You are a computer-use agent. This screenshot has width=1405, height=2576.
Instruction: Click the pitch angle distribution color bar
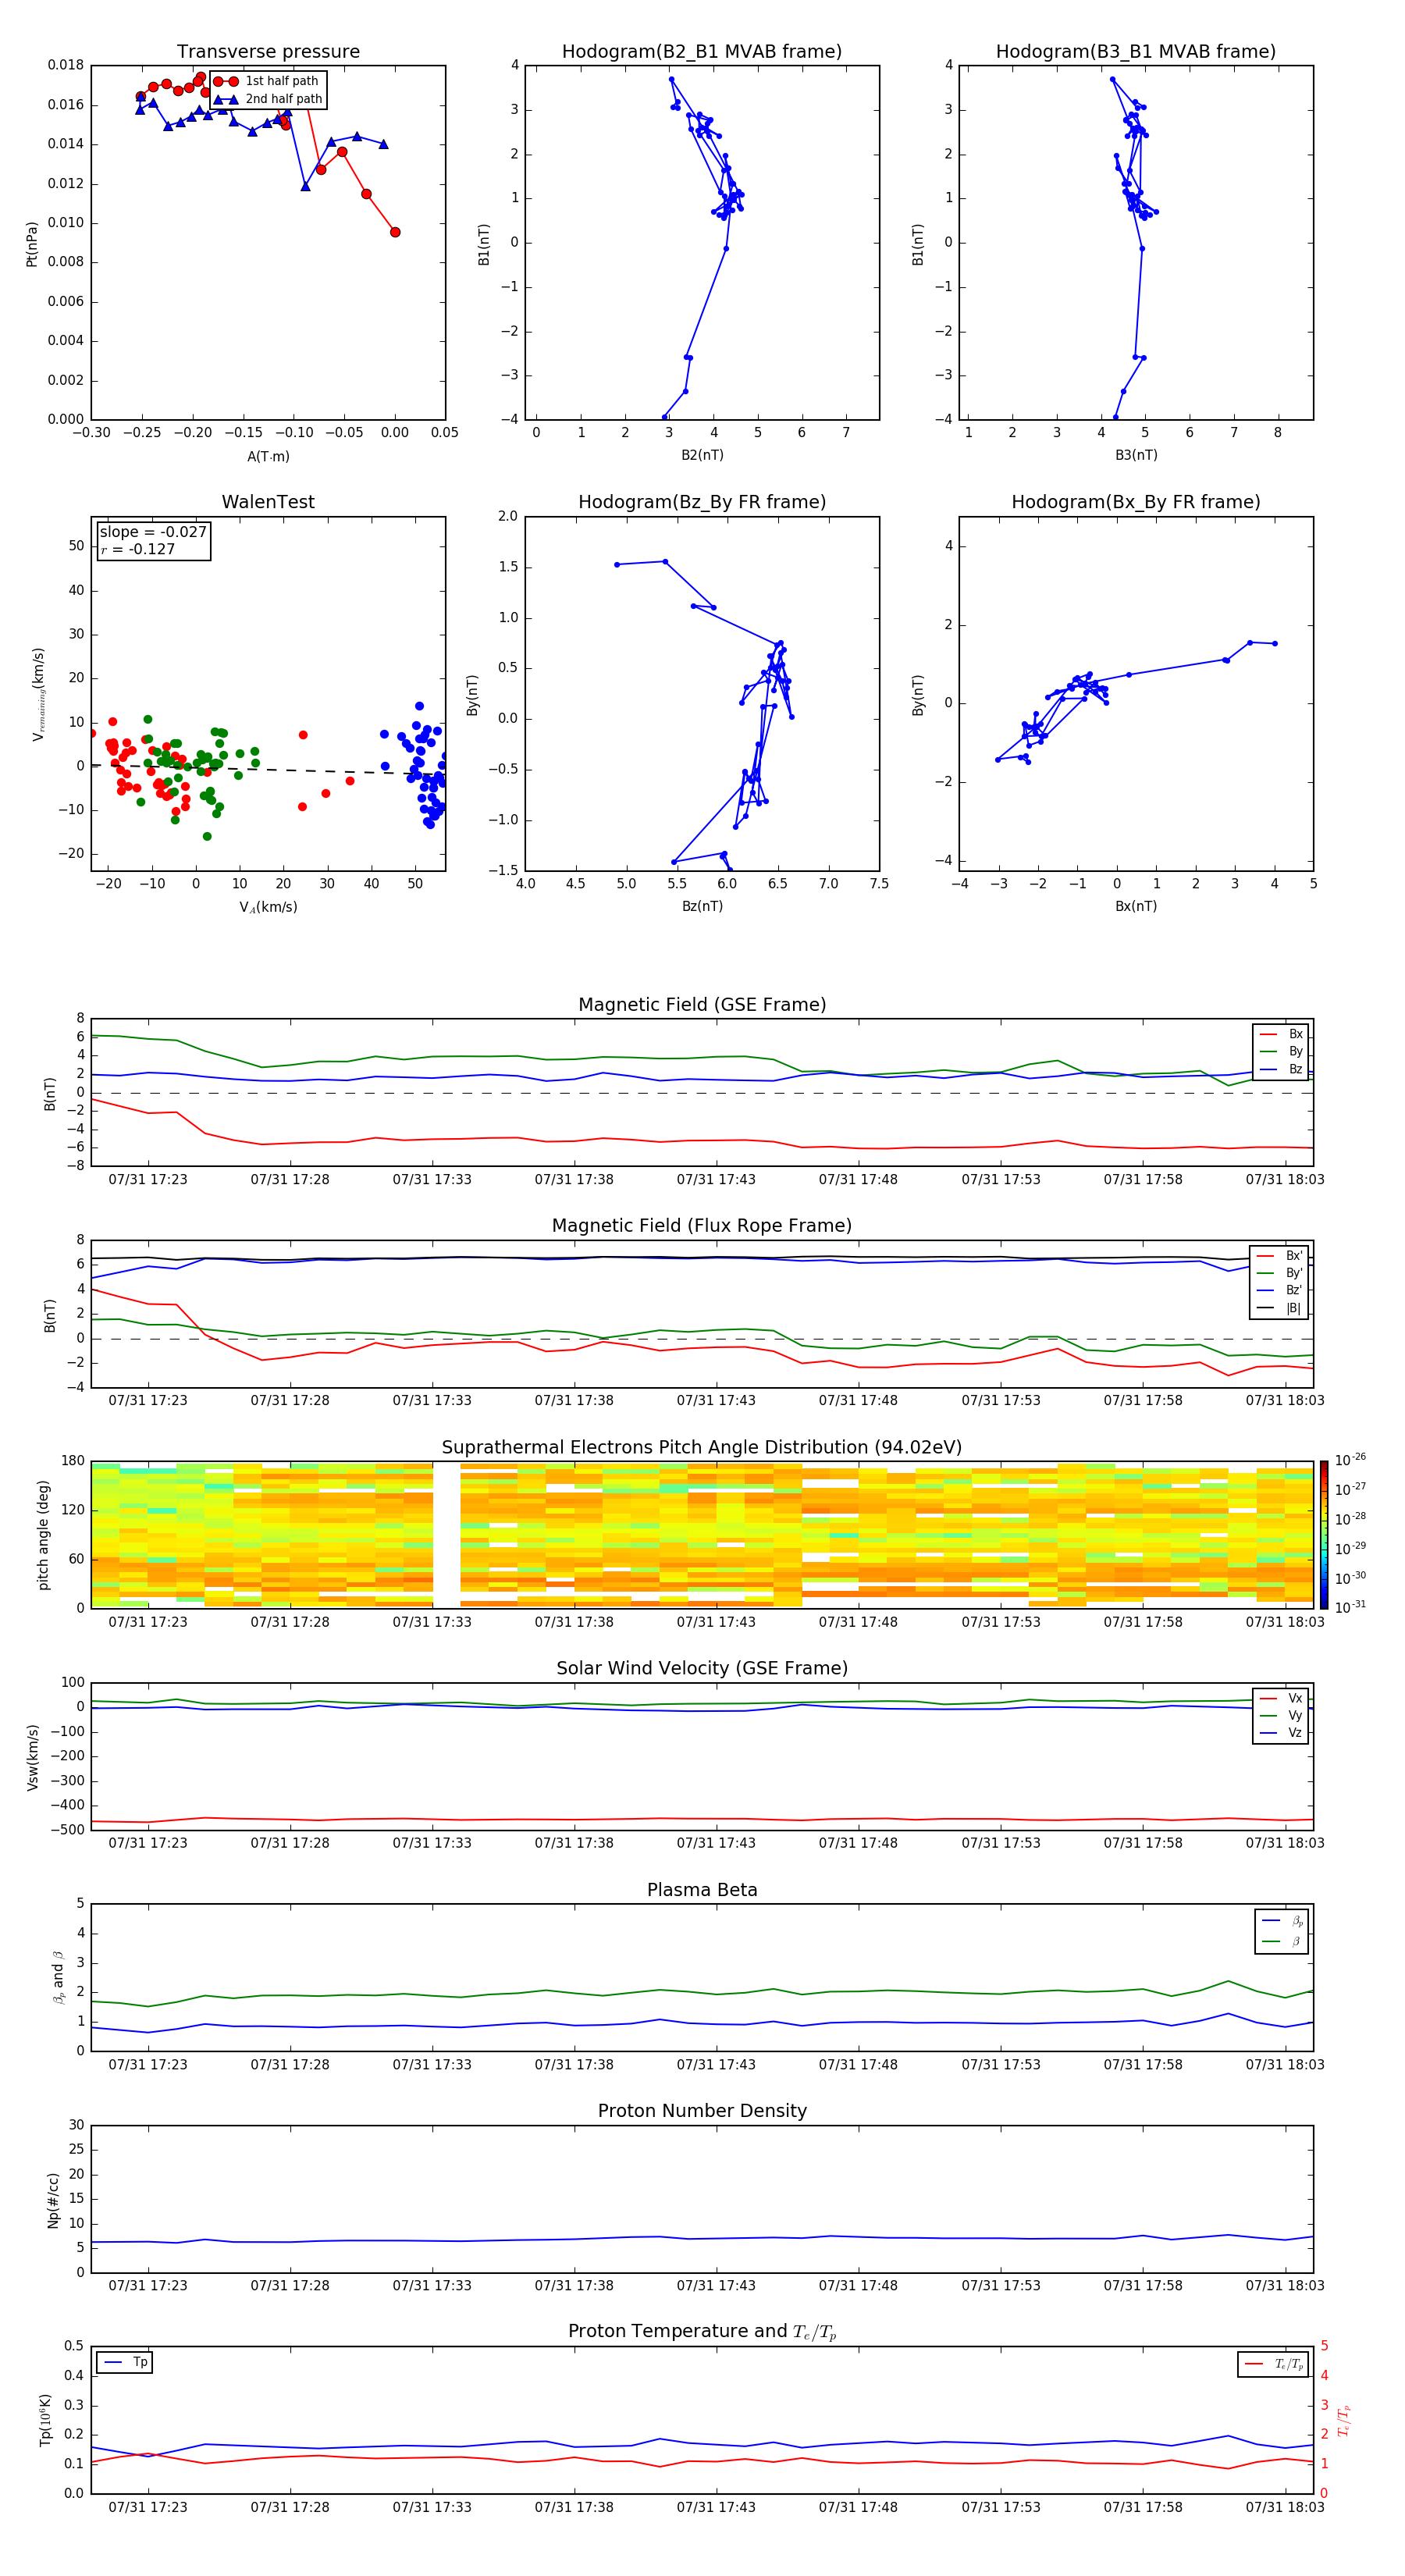(x=1323, y=1534)
